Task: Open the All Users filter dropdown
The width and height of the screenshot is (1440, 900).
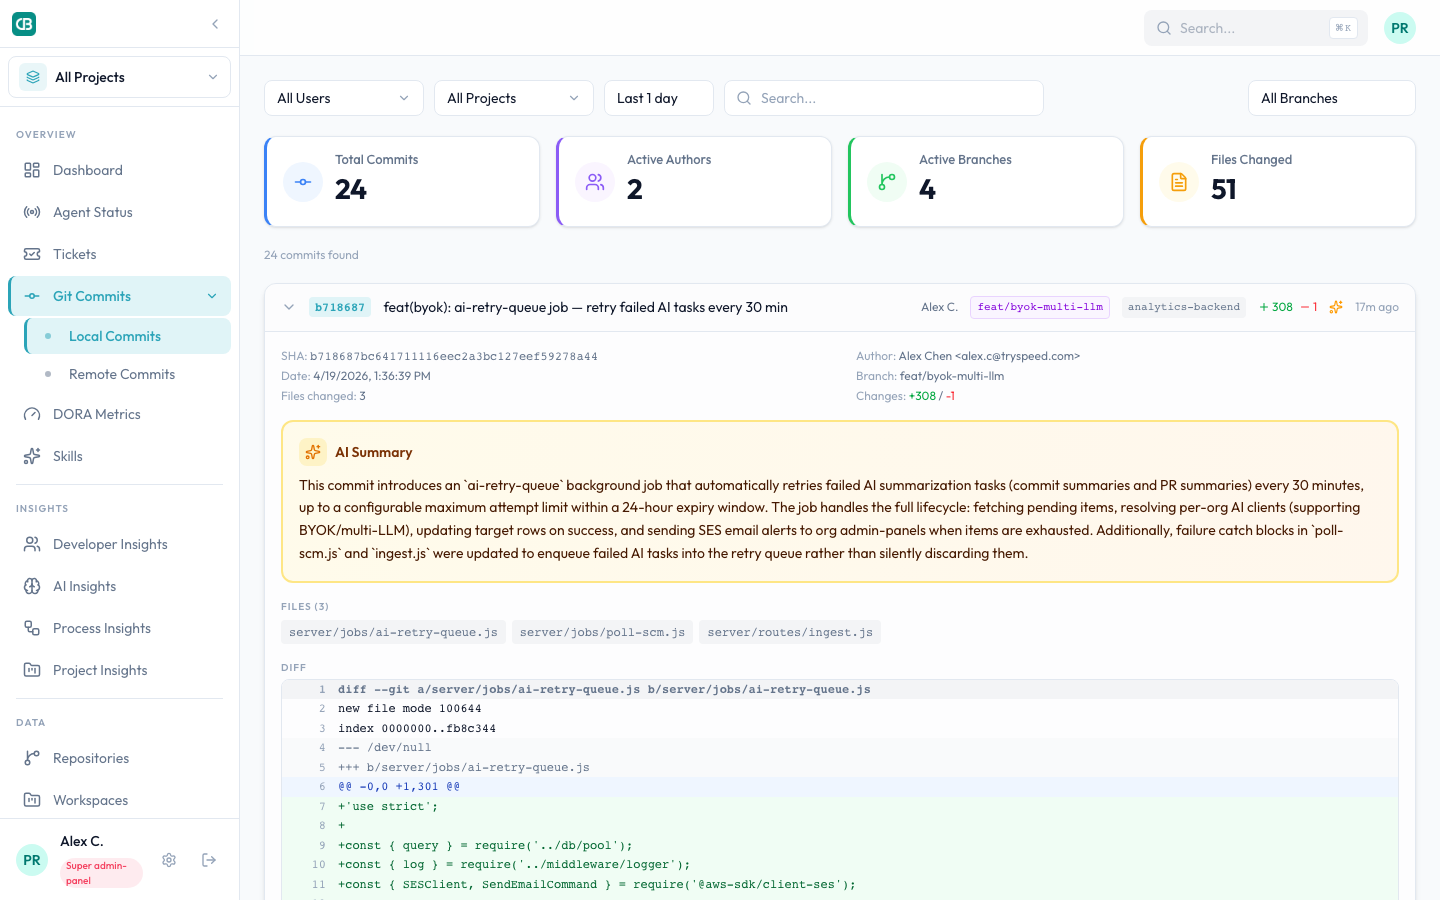Action: pyautogui.click(x=344, y=98)
